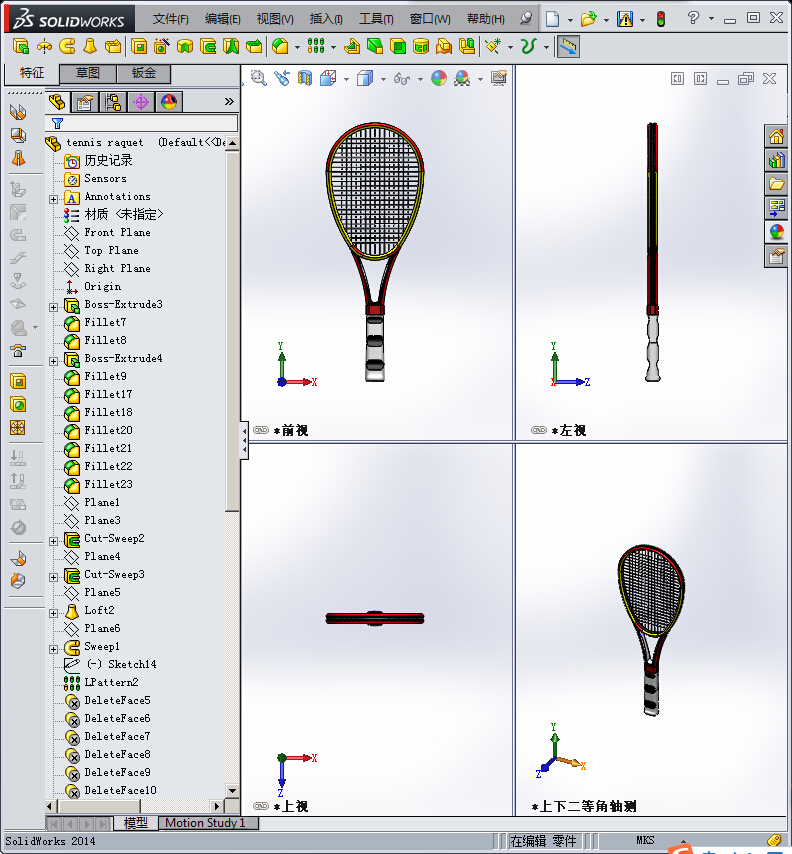The image size is (792, 854).
Task: Select Front Plane in the tree
Action: tap(117, 233)
